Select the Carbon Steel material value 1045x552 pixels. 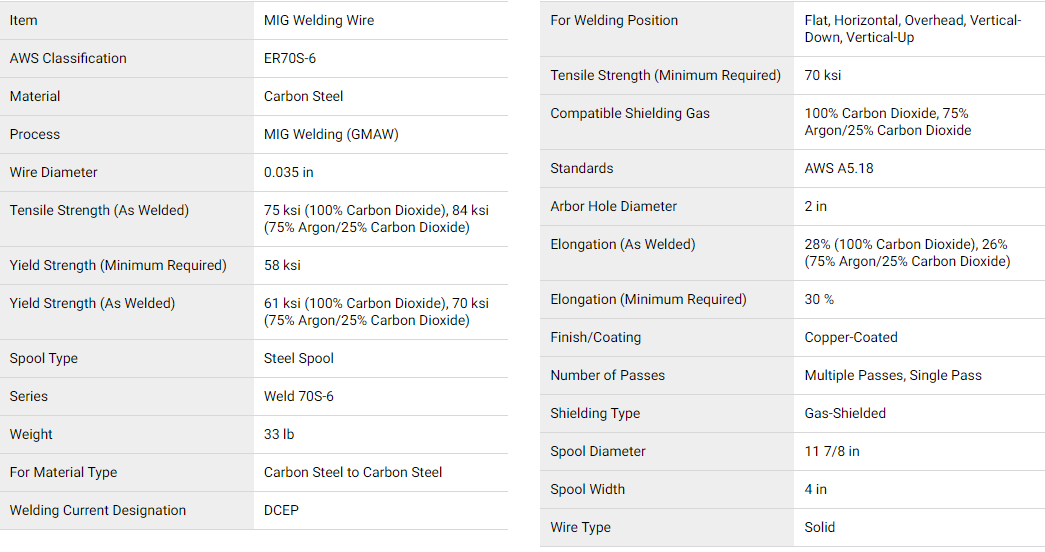click(303, 97)
